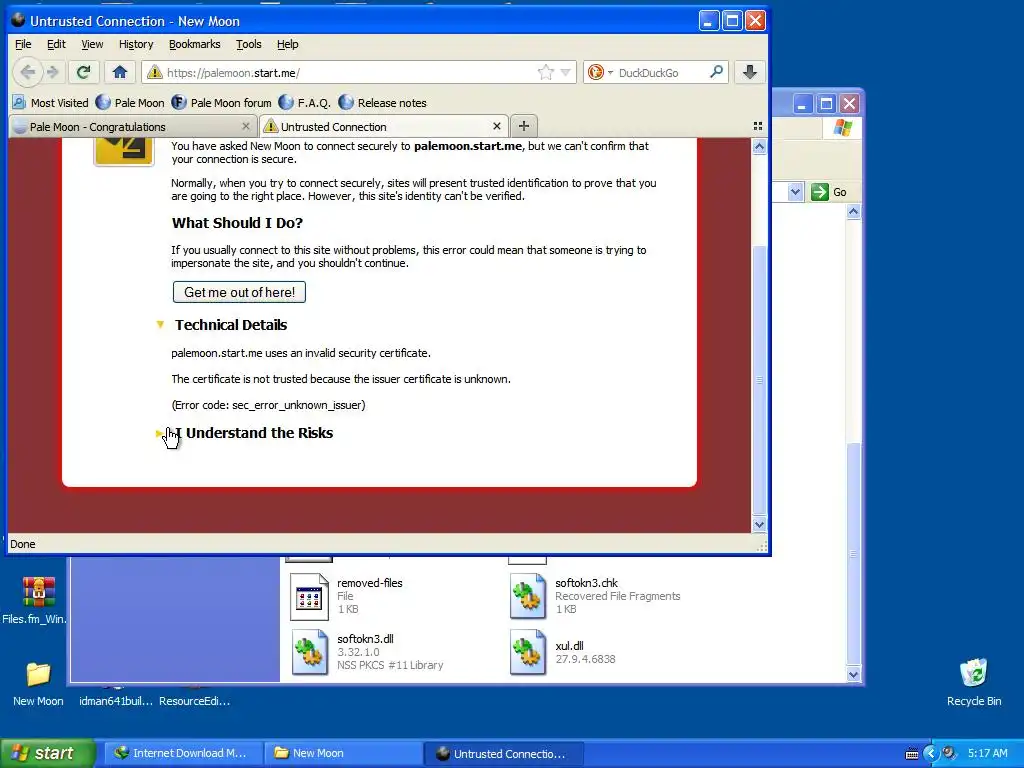
Task: Open the Pale Moon forum bookmark
Action: (x=221, y=103)
